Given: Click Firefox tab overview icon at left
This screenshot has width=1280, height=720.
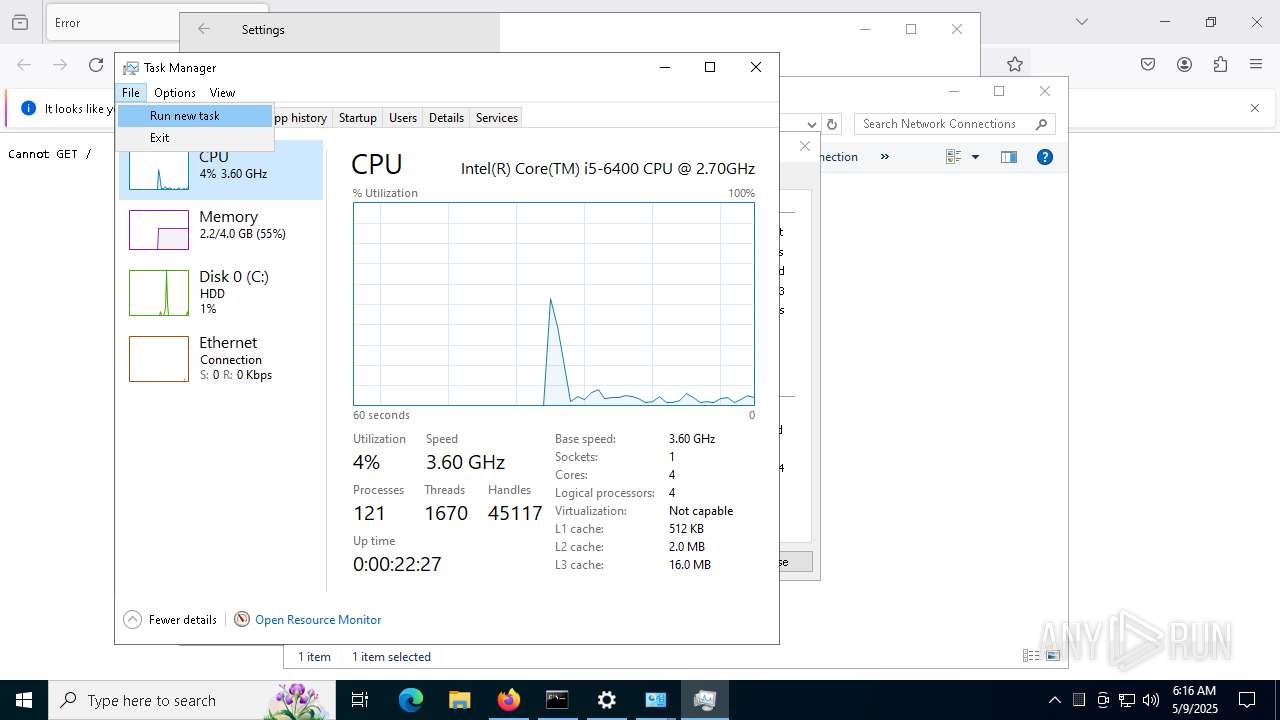Looking at the screenshot, I should coord(20,22).
